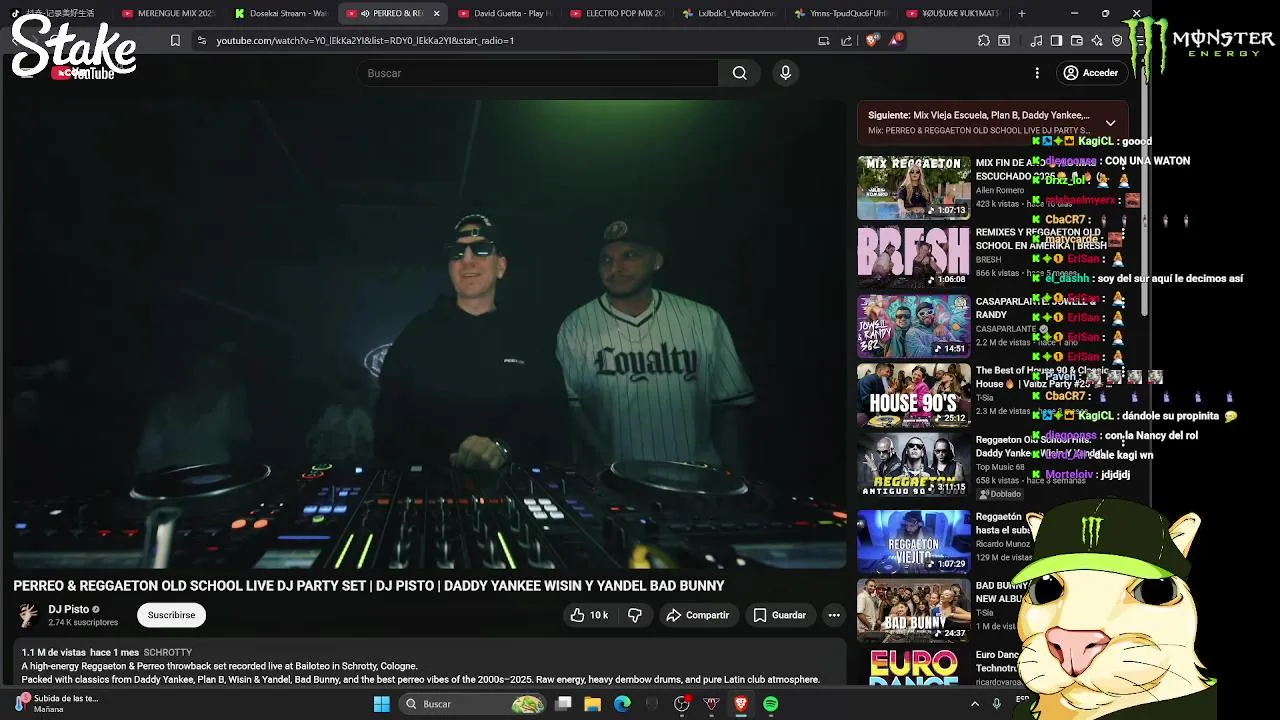
Task: Open Reggaeton Antiguo 3:11:15 thumbnail
Action: (914, 464)
